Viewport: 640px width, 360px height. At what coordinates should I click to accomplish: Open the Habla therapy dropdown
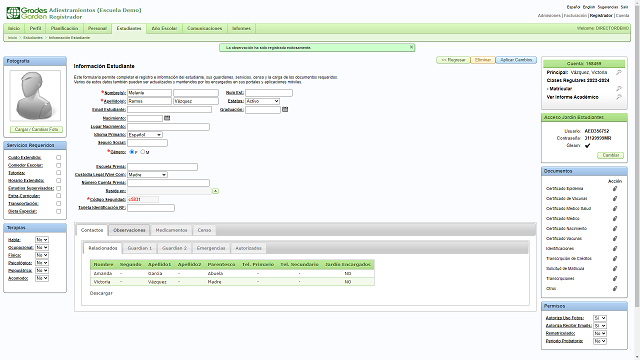42,240
